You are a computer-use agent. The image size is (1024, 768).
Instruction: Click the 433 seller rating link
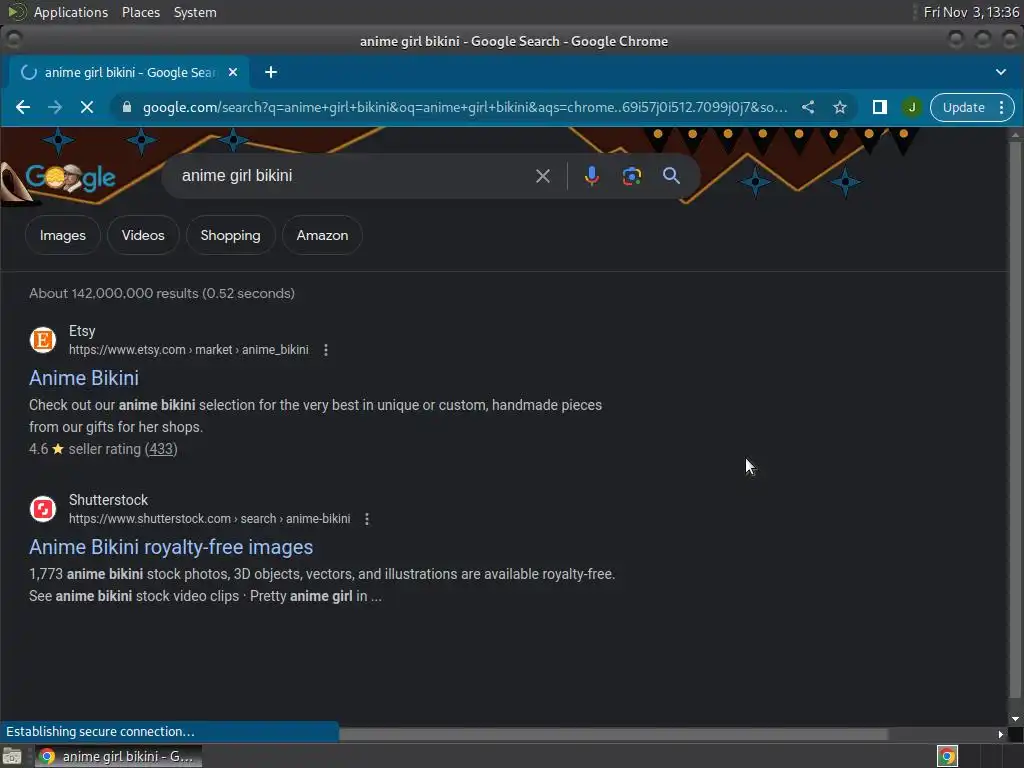click(161, 449)
